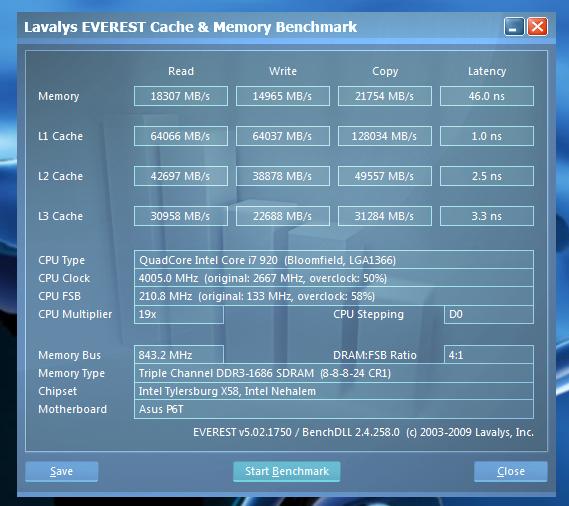This screenshot has height=506, width=569.
Task: Close the benchmark dialog via Close button
Action: coord(511,471)
